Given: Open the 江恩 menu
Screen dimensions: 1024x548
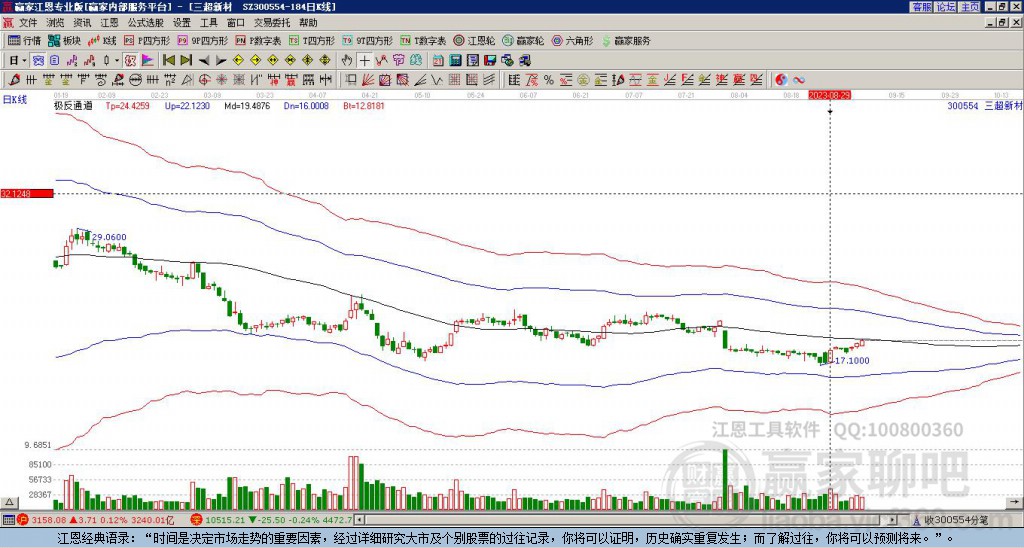Looking at the screenshot, I should coord(110,23).
